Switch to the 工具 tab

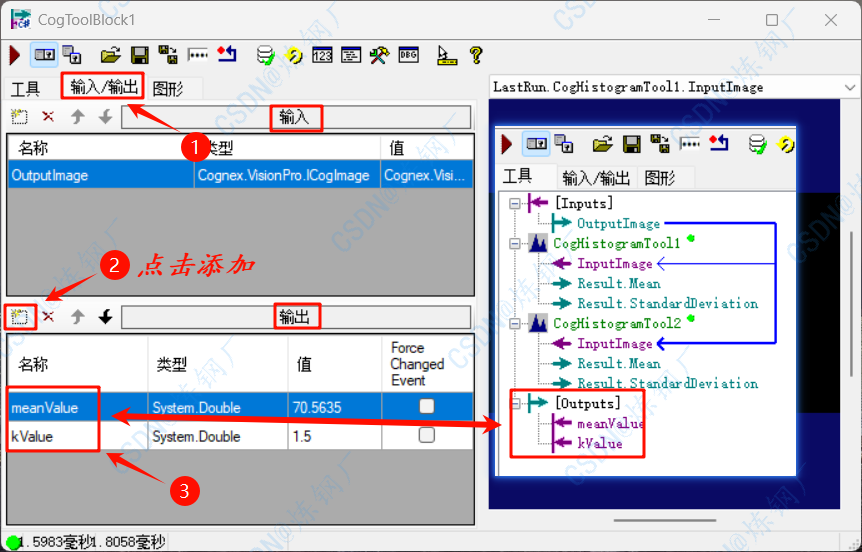pos(25,89)
